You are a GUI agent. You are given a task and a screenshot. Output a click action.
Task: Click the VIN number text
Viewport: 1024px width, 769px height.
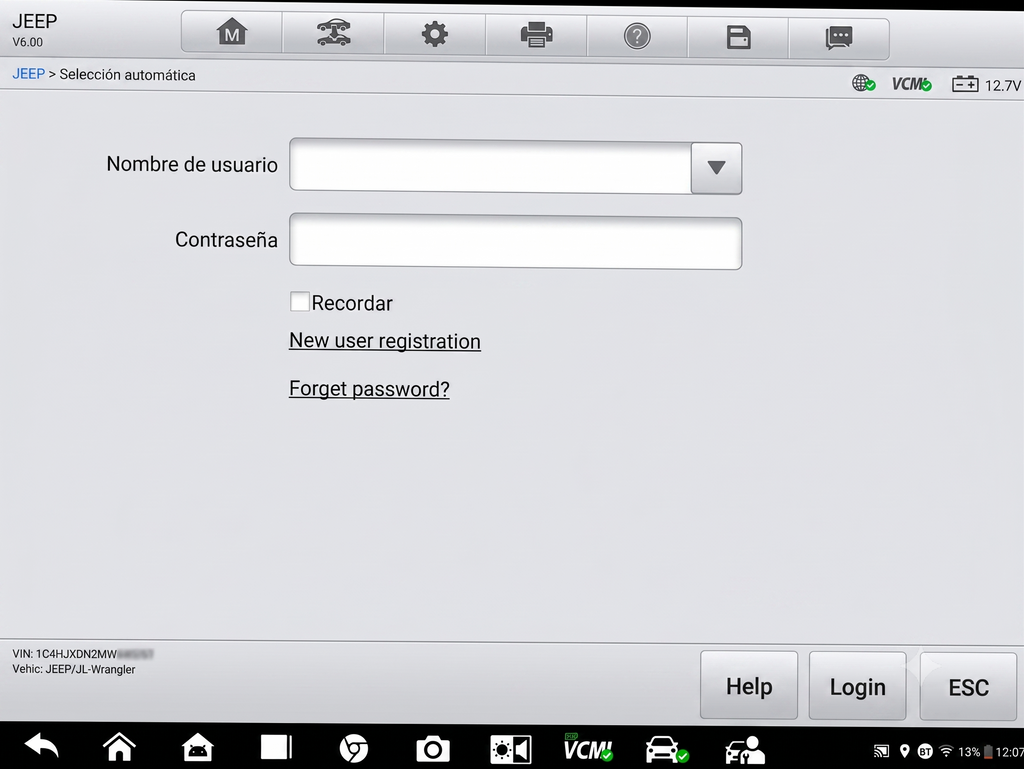[x=82, y=653]
